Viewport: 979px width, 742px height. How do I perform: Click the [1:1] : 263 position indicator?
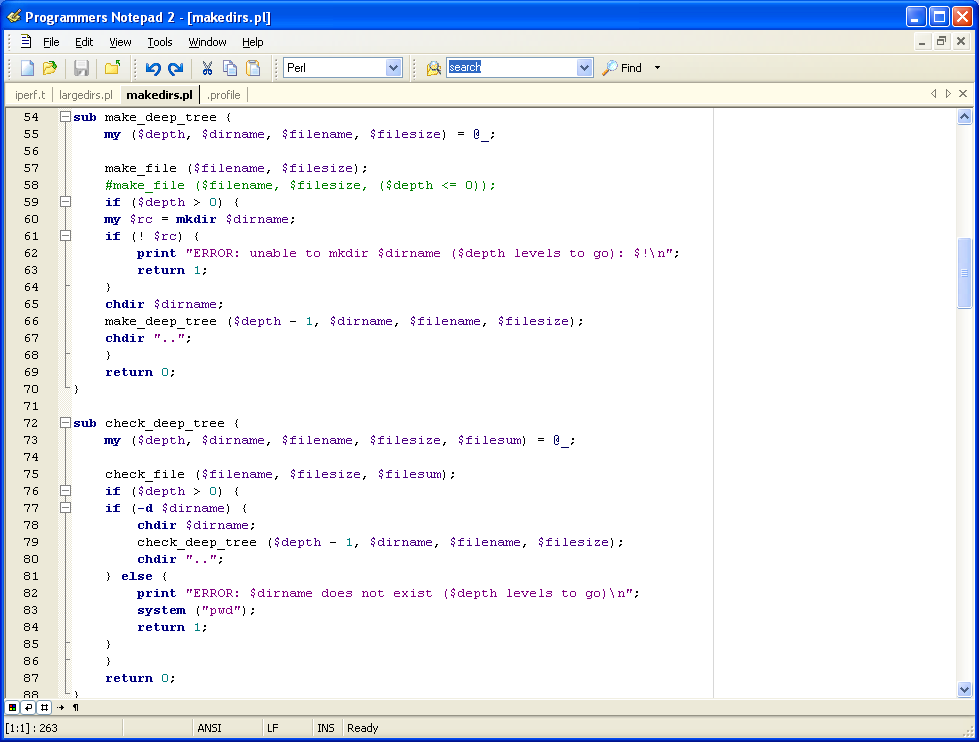(x=31, y=728)
